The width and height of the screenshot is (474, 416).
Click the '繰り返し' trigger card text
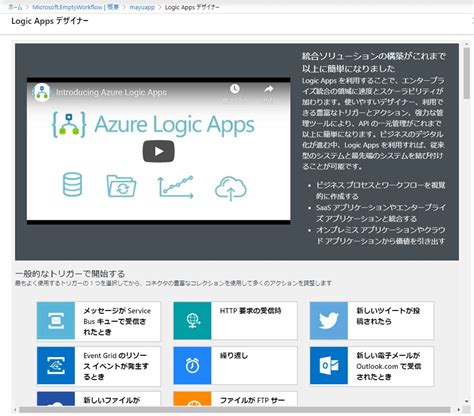coord(234,356)
